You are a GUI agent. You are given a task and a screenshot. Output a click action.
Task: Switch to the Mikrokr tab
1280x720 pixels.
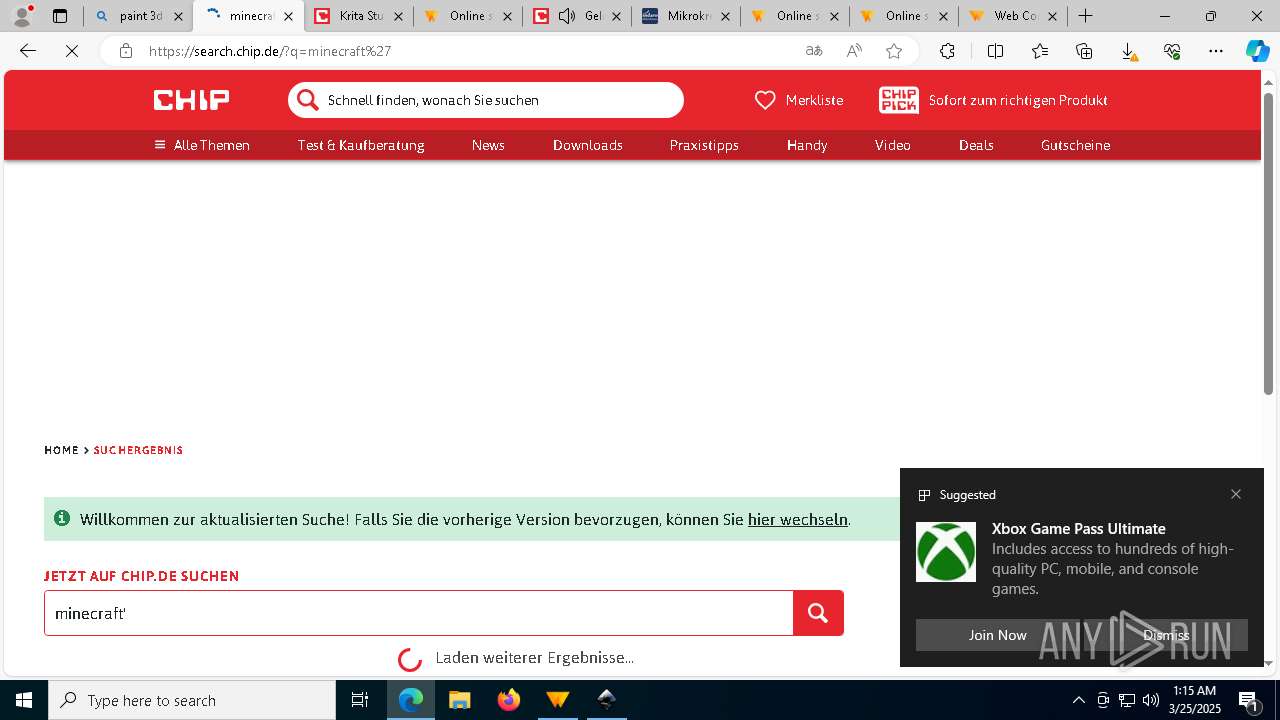tap(685, 16)
